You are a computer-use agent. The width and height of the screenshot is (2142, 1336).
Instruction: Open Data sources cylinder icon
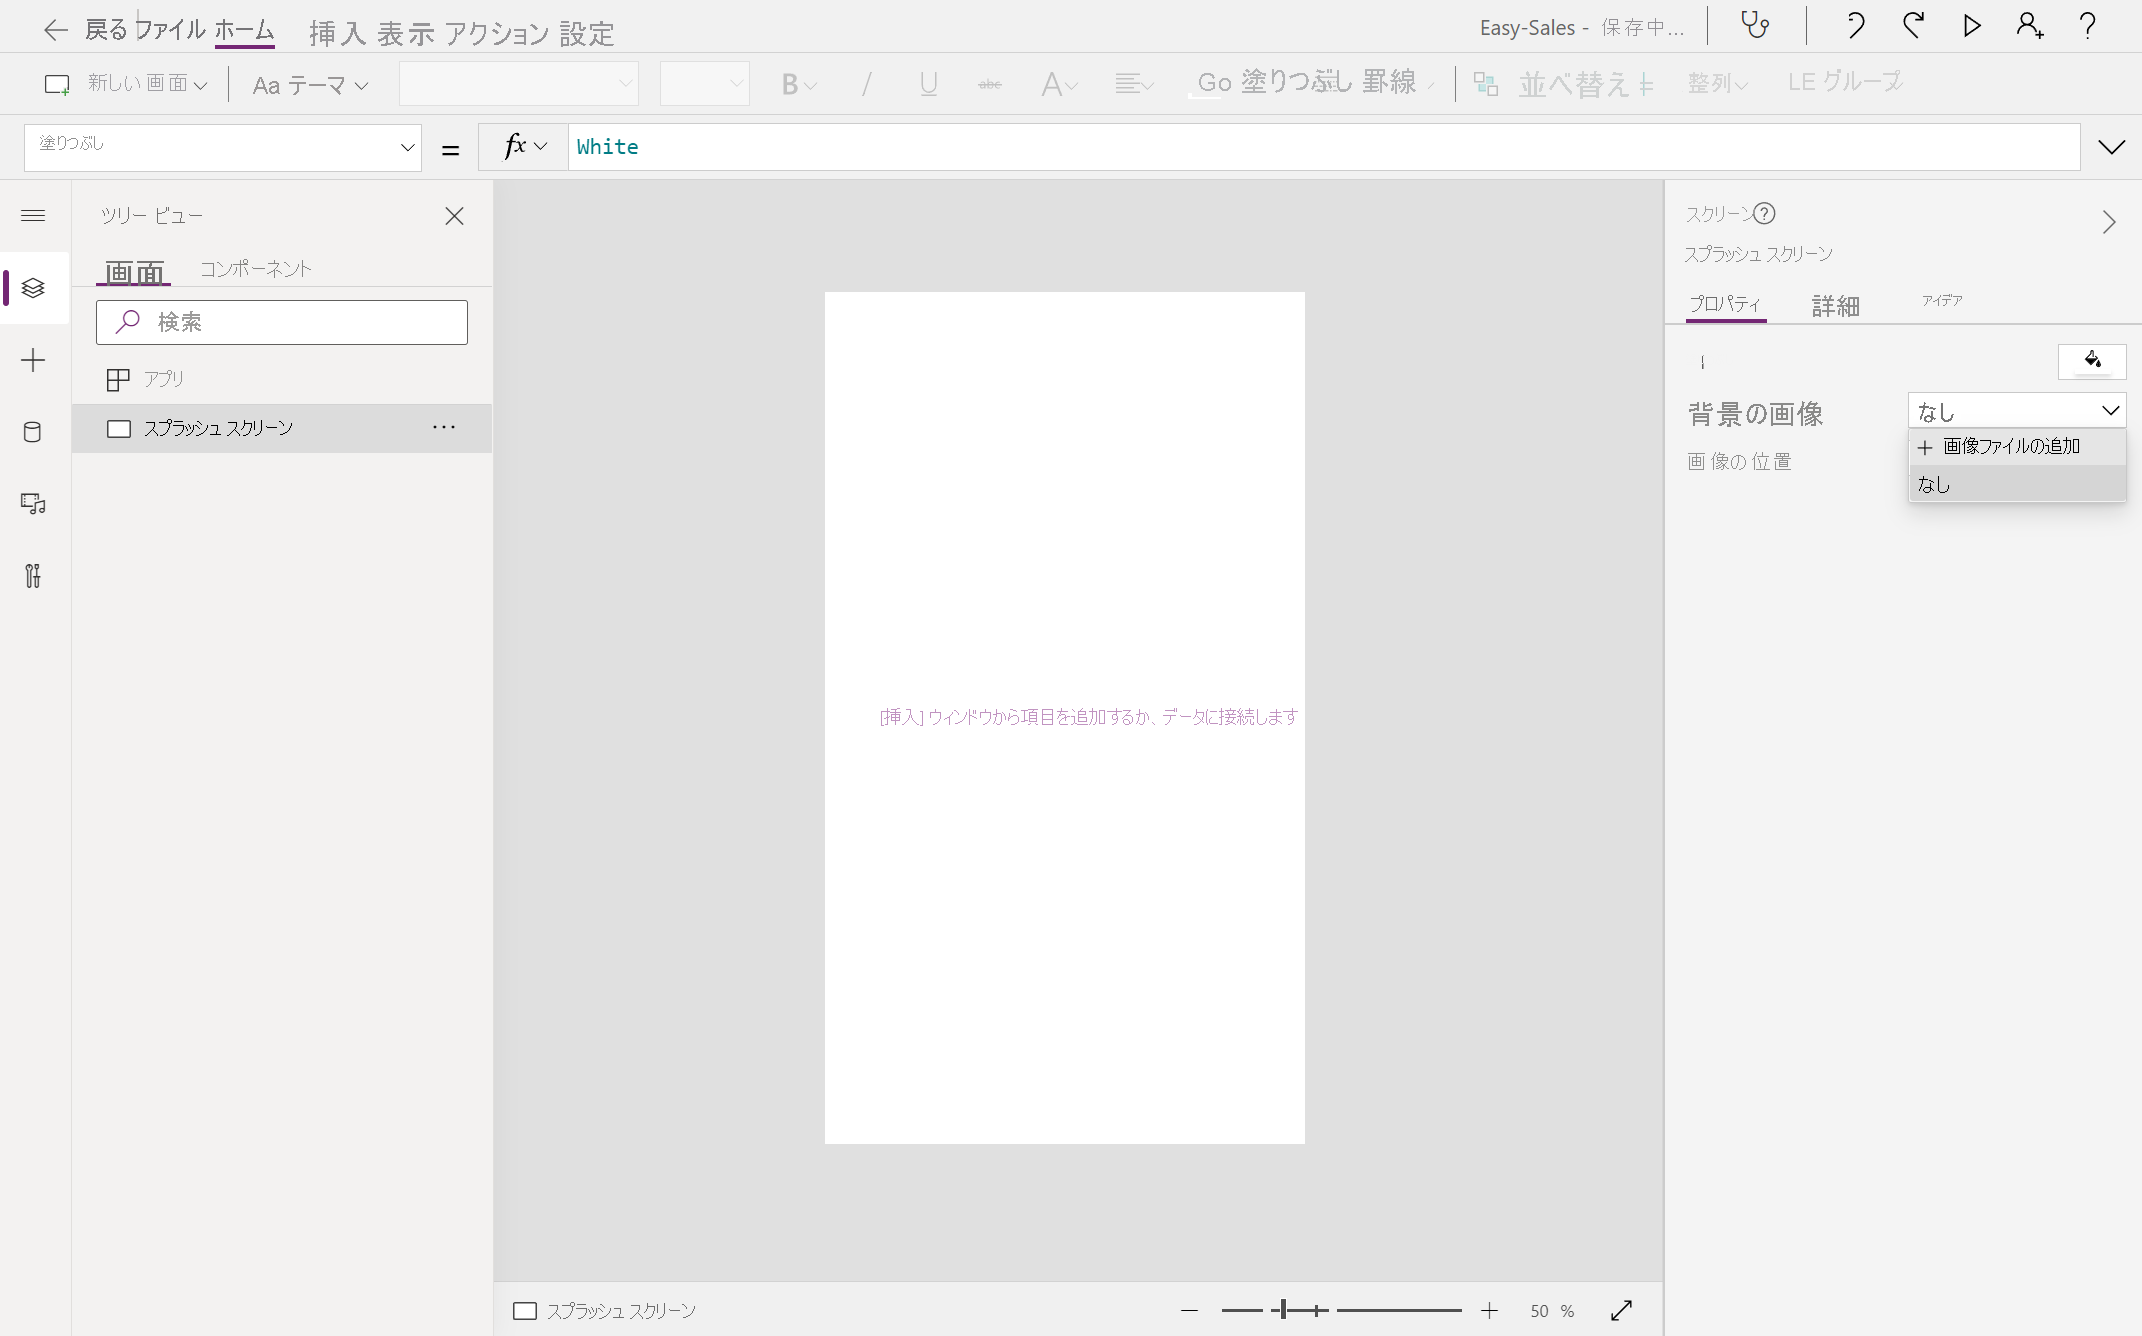click(x=33, y=432)
